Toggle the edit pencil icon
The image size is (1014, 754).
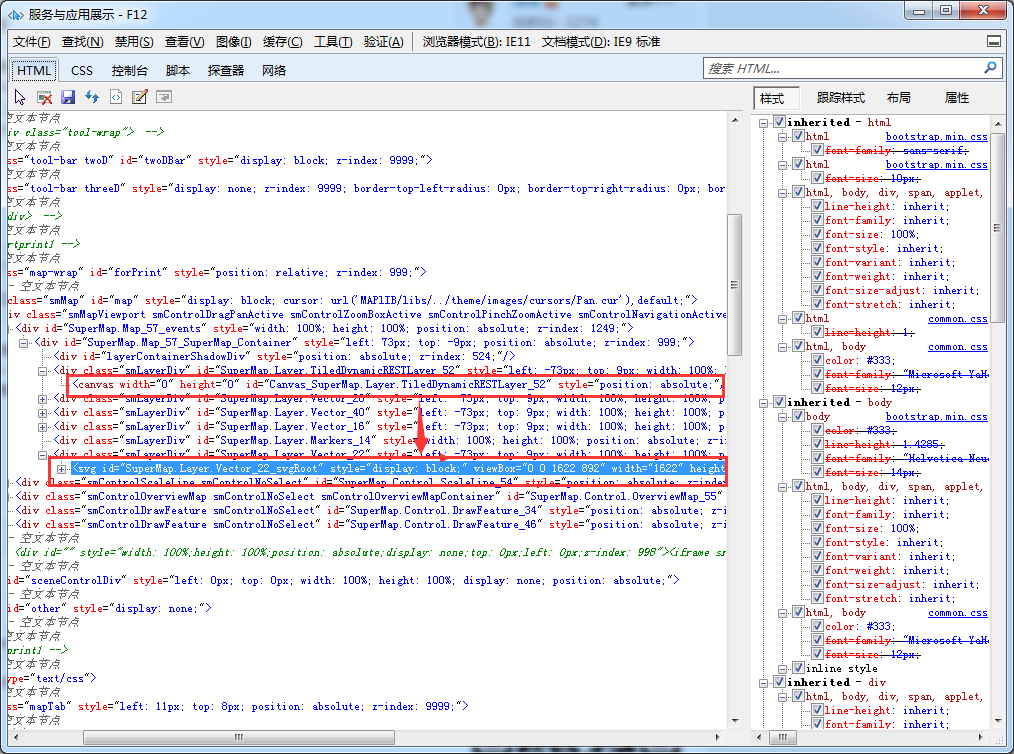click(140, 97)
